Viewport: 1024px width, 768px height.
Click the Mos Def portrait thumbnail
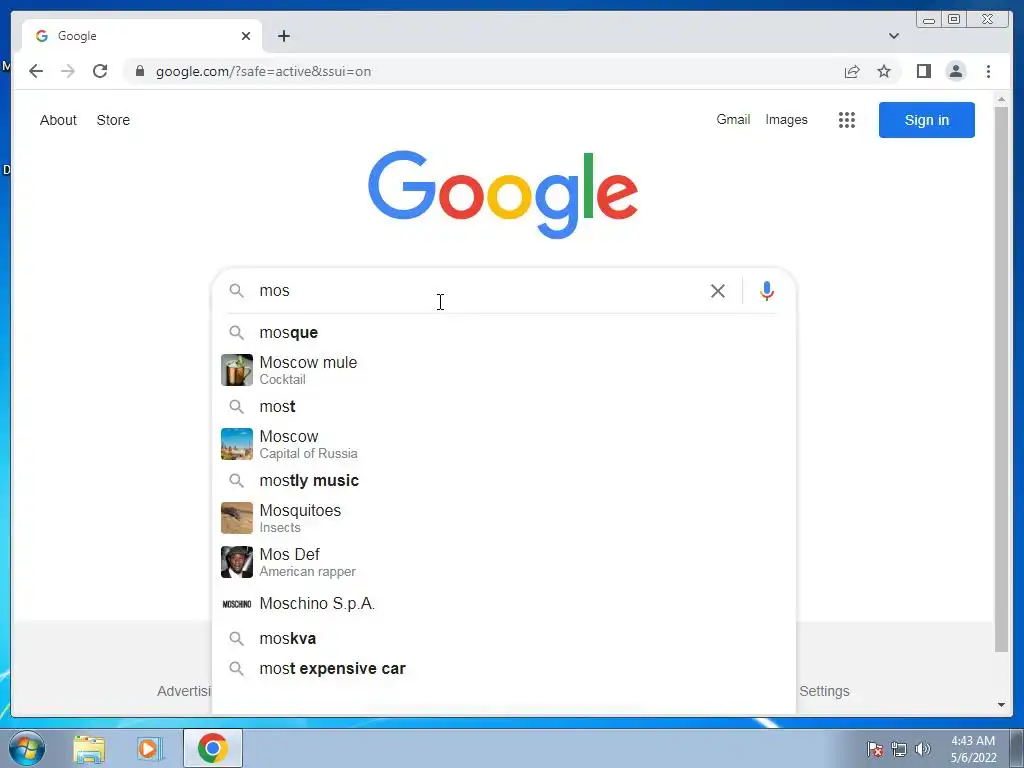click(x=236, y=562)
